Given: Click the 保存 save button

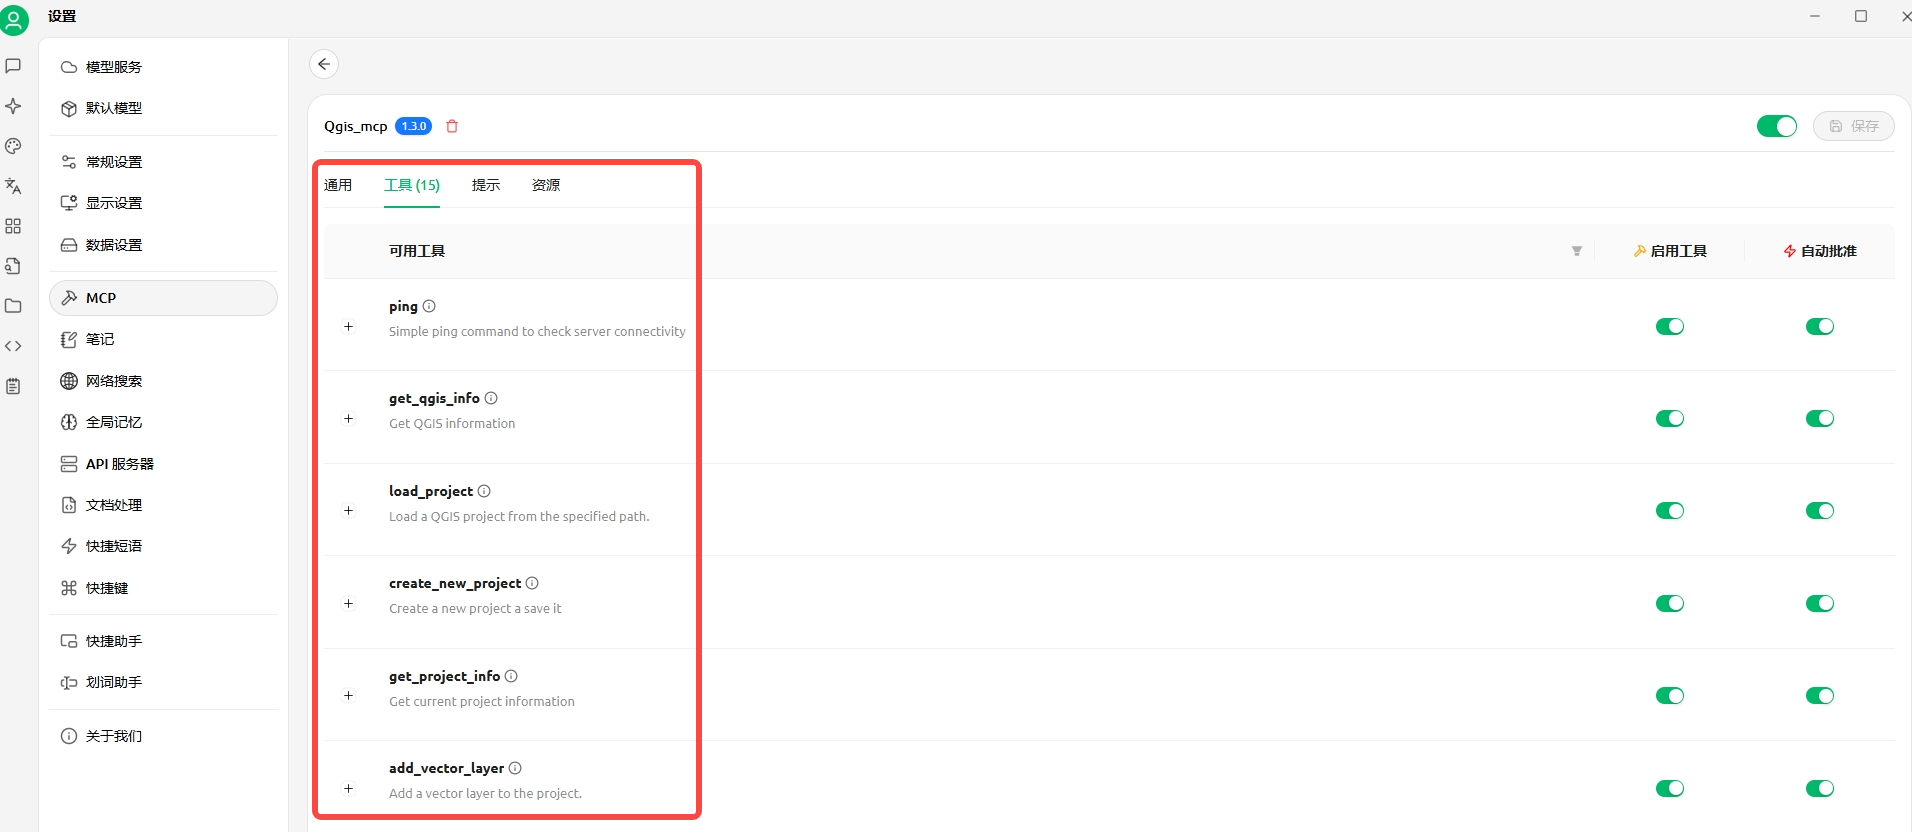Looking at the screenshot, I should coord(1854,126).
